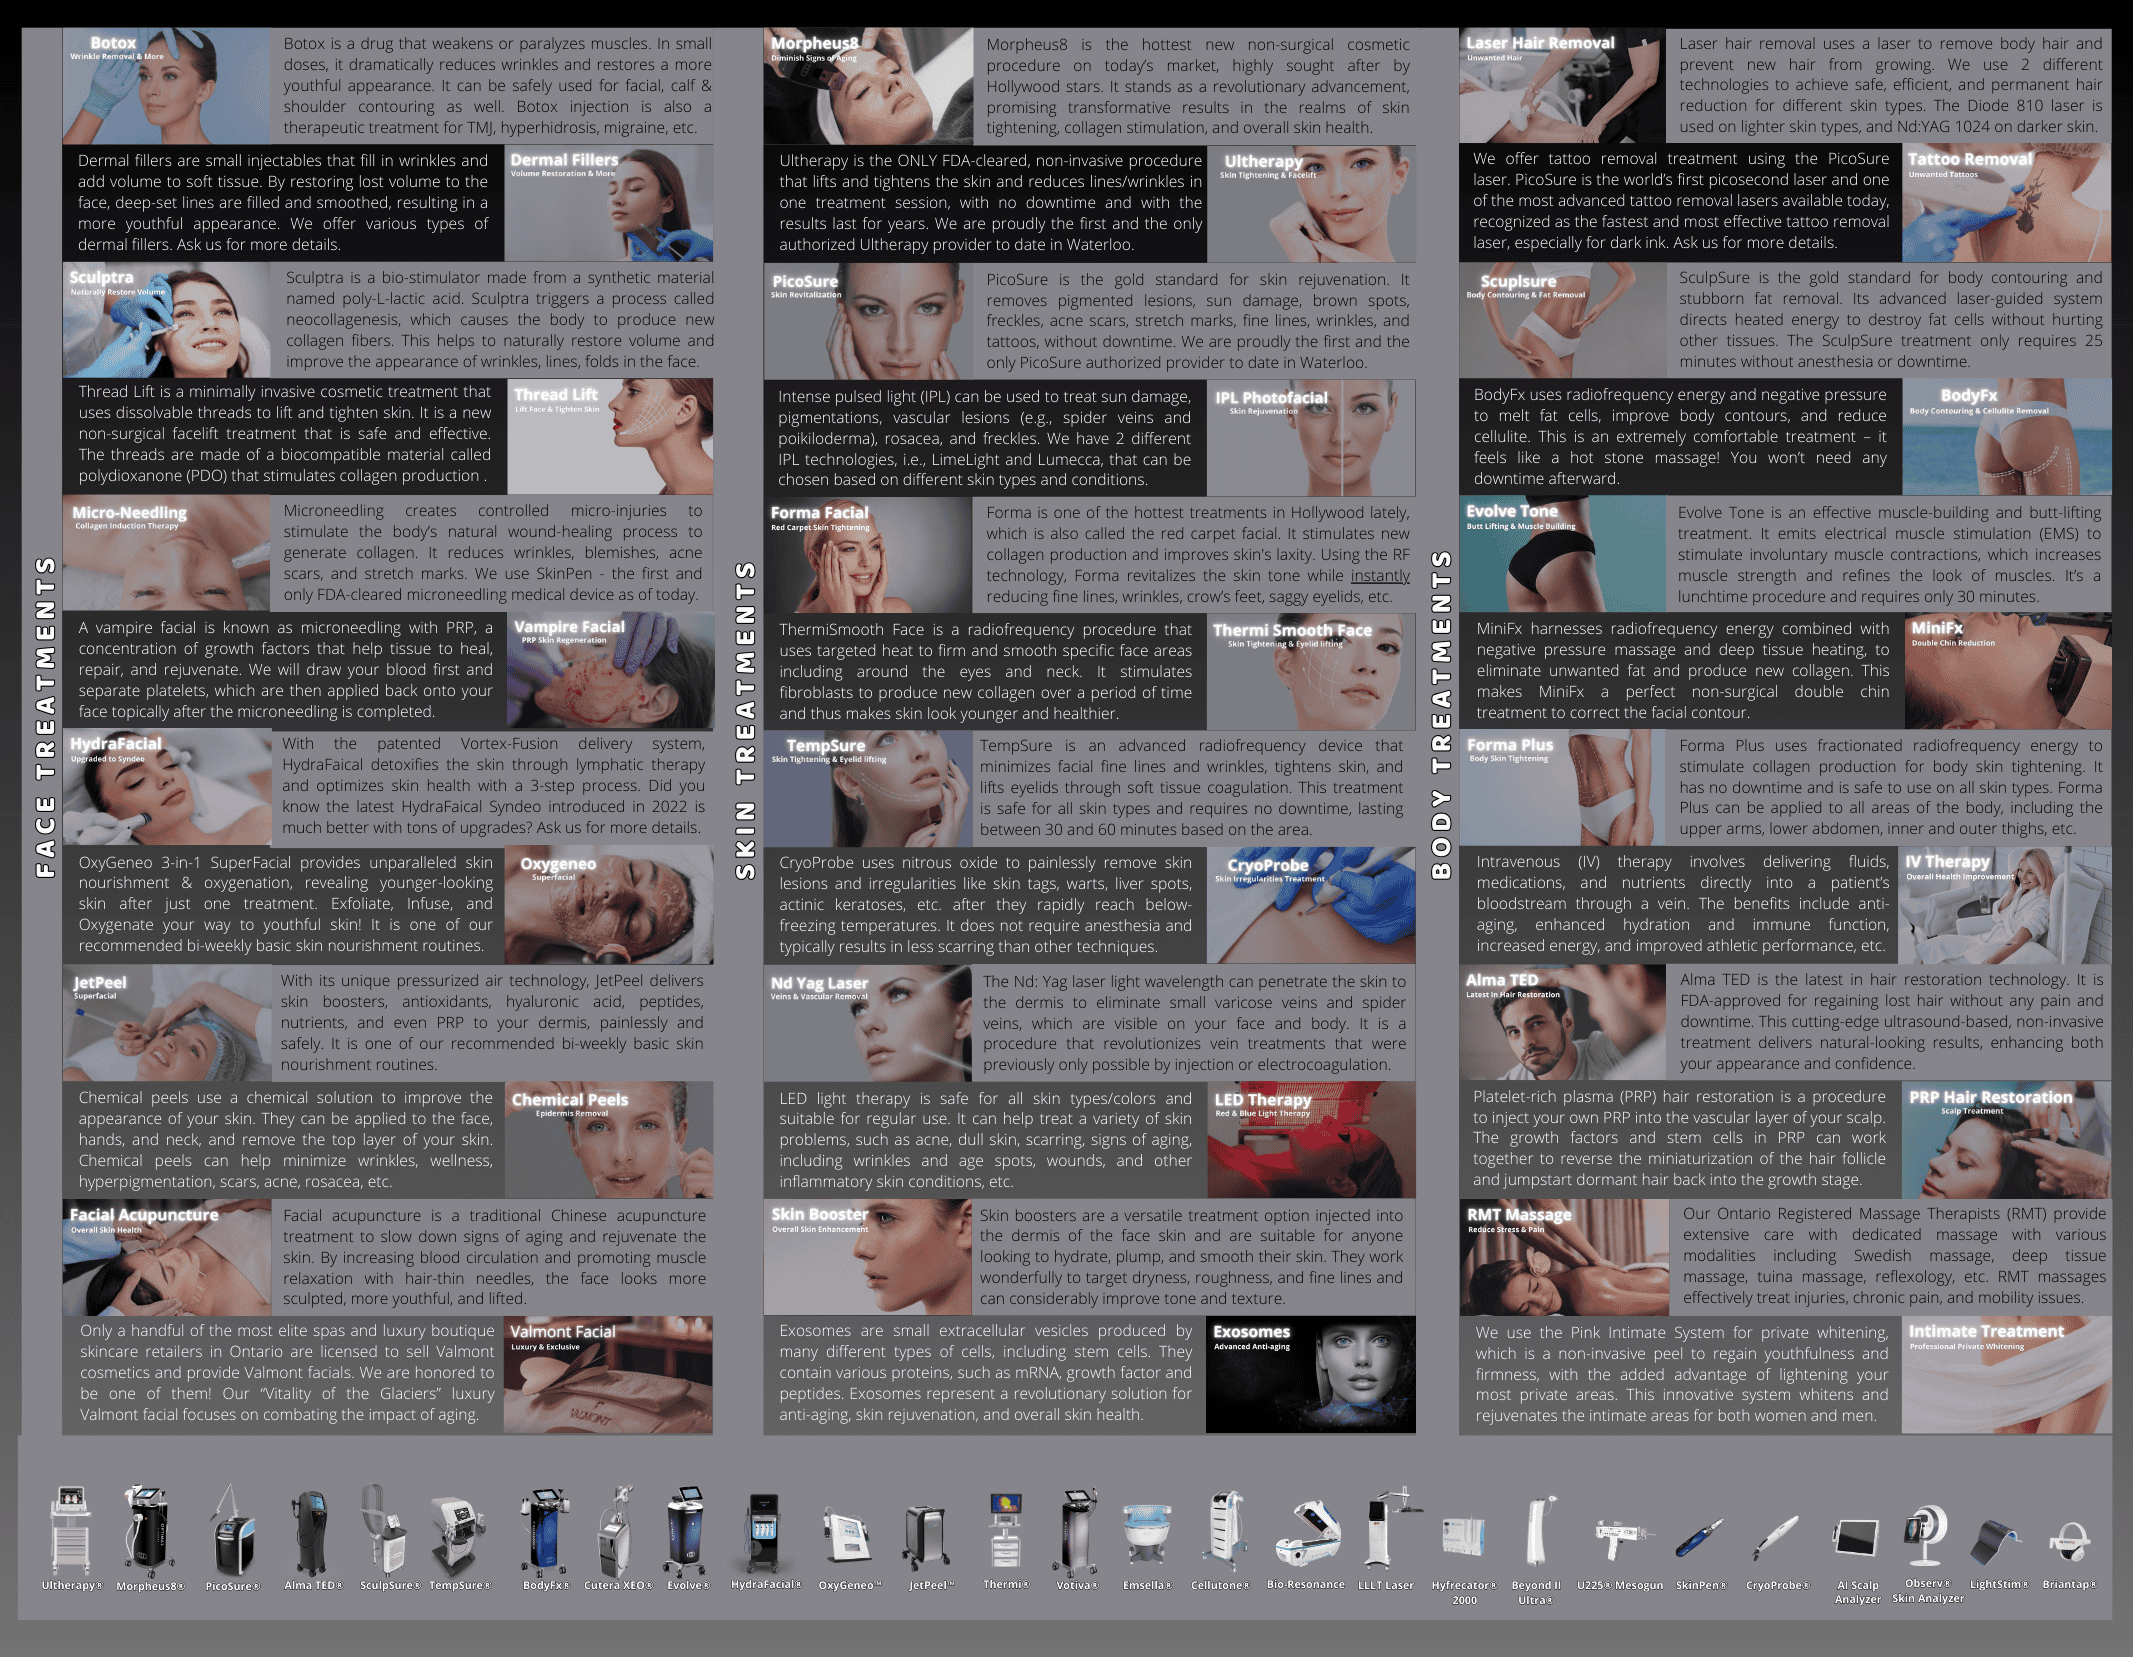The height and width of the screenshot is (1657, 2133).
Task: Click the CryoProbe pen in the device row
Action: pyautogui.click(x=1776, y=1538)
